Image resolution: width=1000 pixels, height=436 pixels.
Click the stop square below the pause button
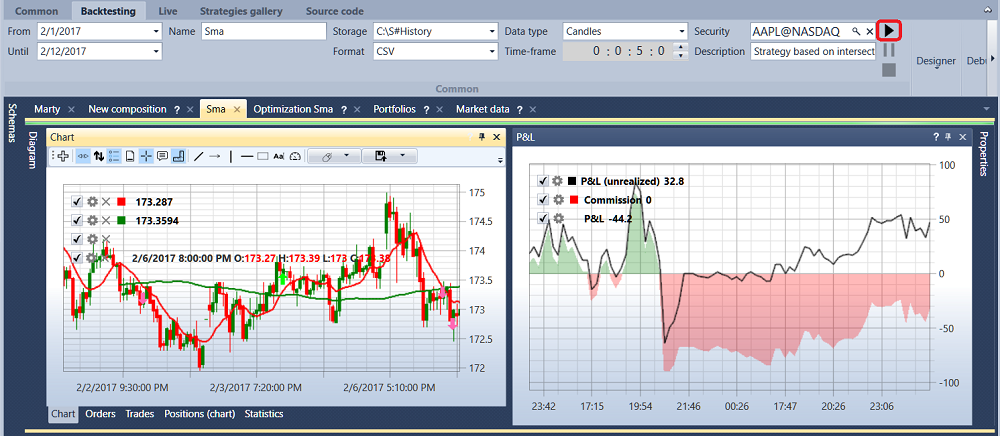click(889, 70)
